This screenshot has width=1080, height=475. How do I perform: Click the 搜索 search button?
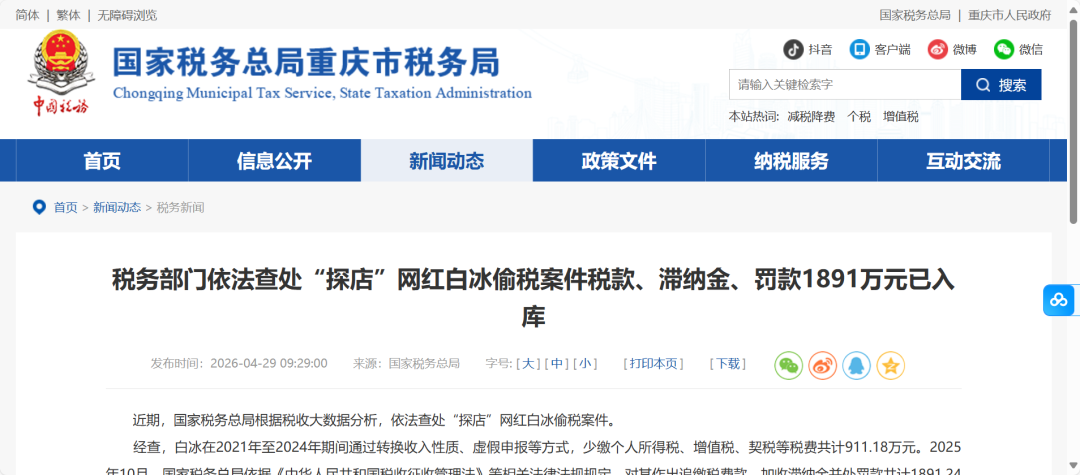(1001, 85)
